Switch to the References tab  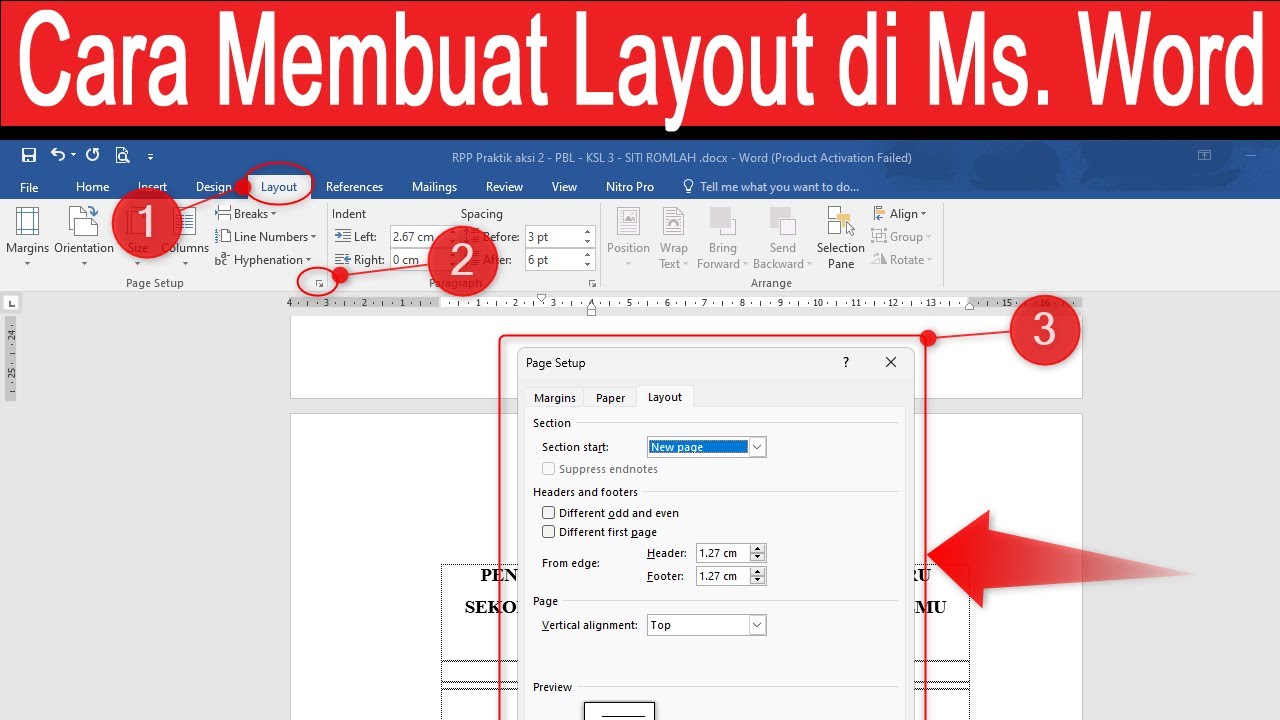[354, 187]
